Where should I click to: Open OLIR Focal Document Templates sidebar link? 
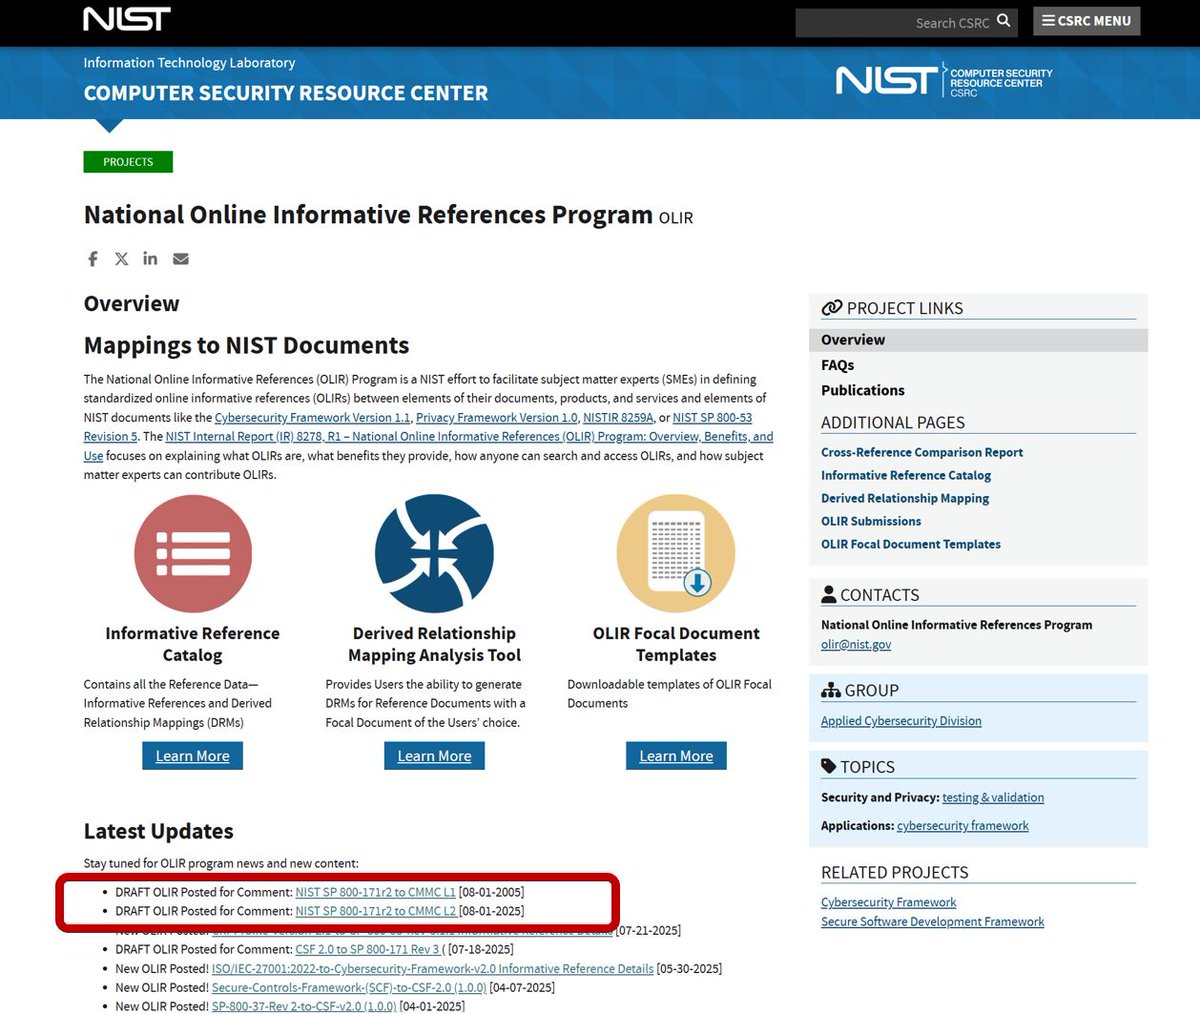click(911, 545)
